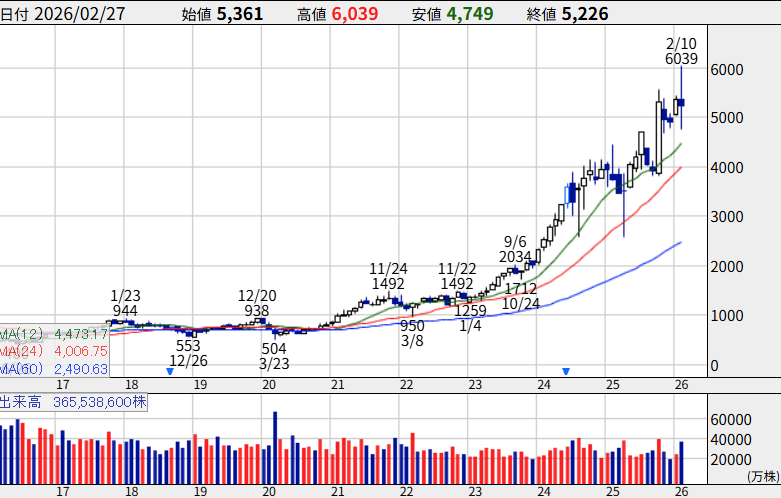Viewport: 781px width, 498px height.
Task: Click the blue triangle marker between 18 and 19
Action: click(x=170, y=371)
